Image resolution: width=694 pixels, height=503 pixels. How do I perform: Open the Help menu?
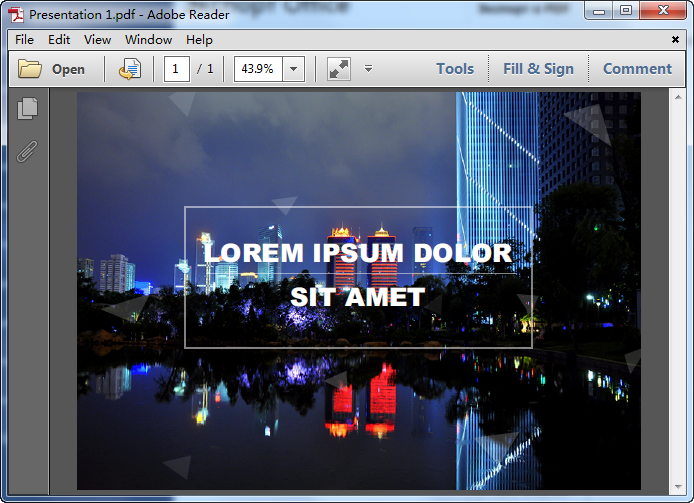pos(199,40)
